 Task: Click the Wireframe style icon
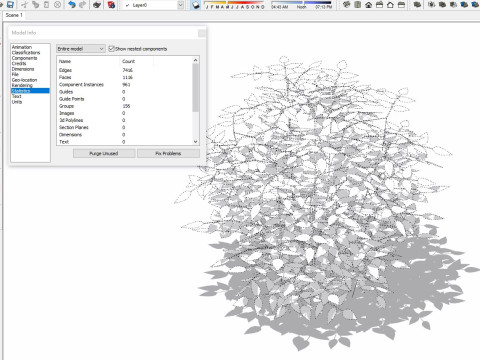point(432,5)
